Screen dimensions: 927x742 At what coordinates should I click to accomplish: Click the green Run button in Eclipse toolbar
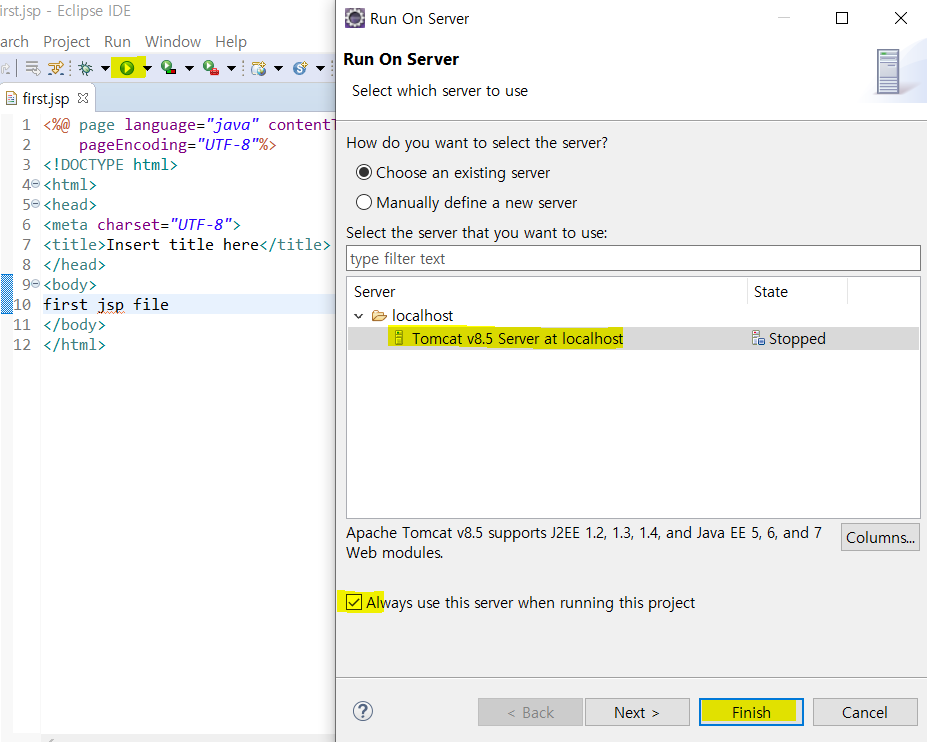pyautogui.click(x=127, y=68)
